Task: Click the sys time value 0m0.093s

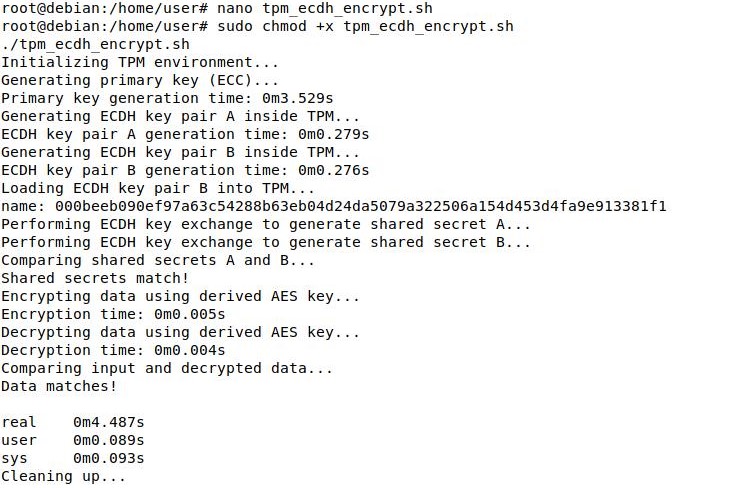Action: click(x=108, y=458)
